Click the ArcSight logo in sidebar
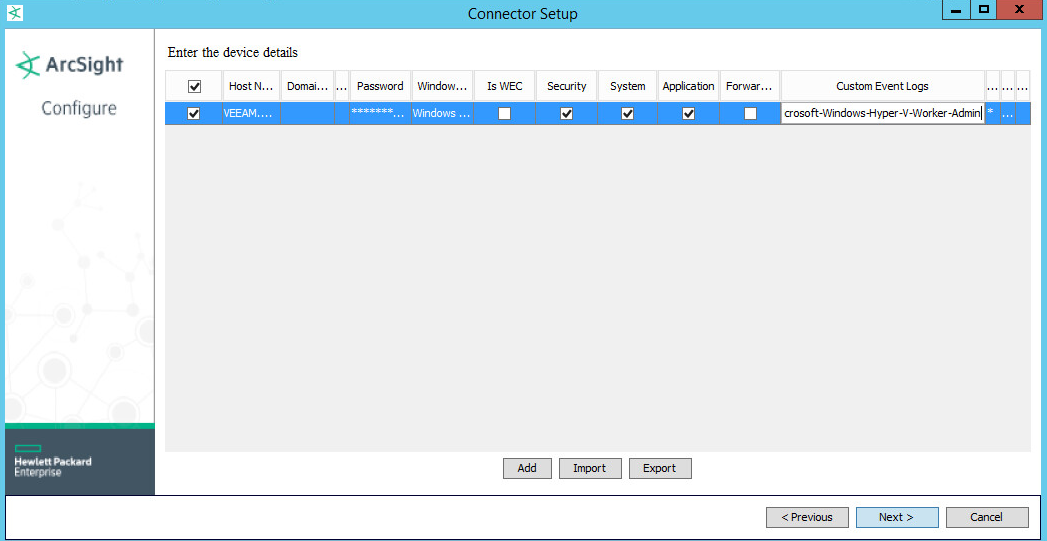This screenshot has height=541, width=1047. click(x=70, y=66)
